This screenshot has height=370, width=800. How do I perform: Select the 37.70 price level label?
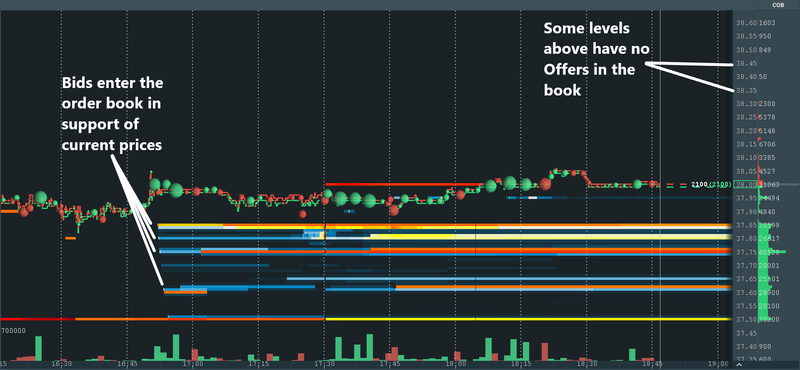(746, 266)
